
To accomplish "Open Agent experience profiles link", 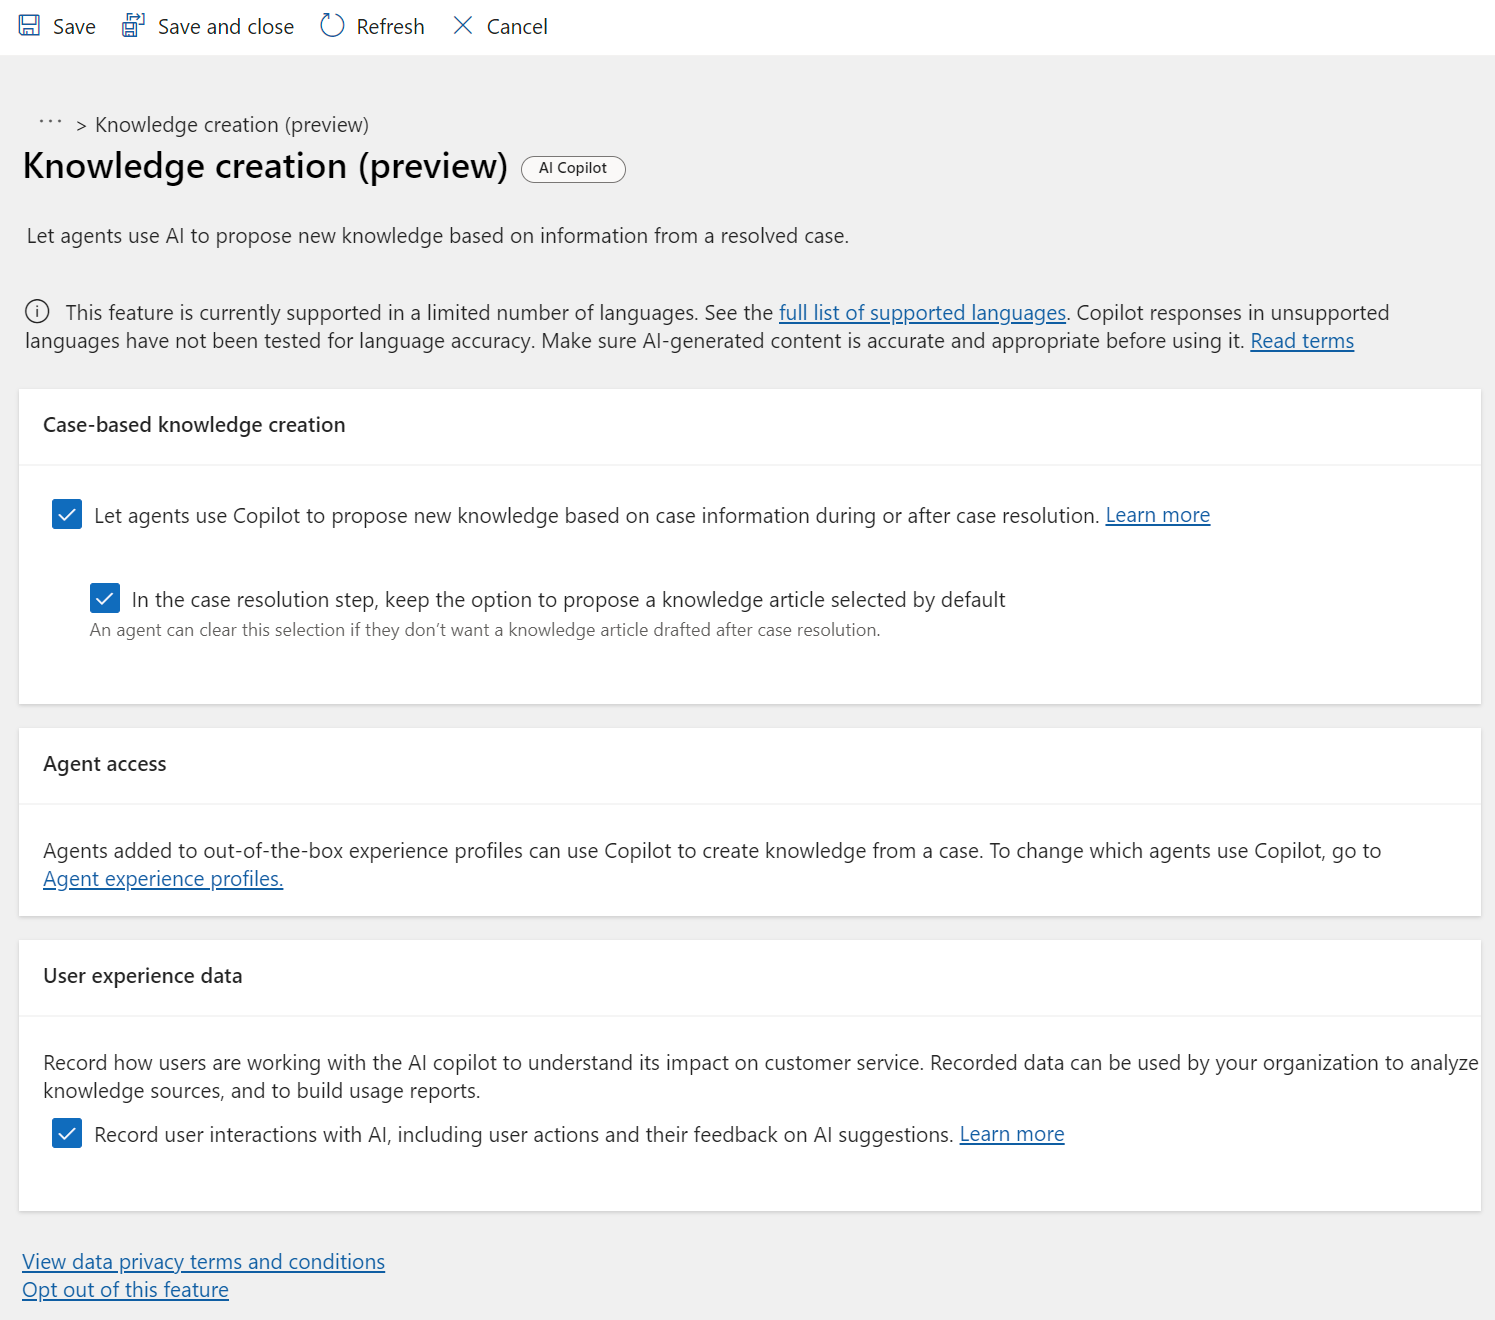I will coord(162,878).
